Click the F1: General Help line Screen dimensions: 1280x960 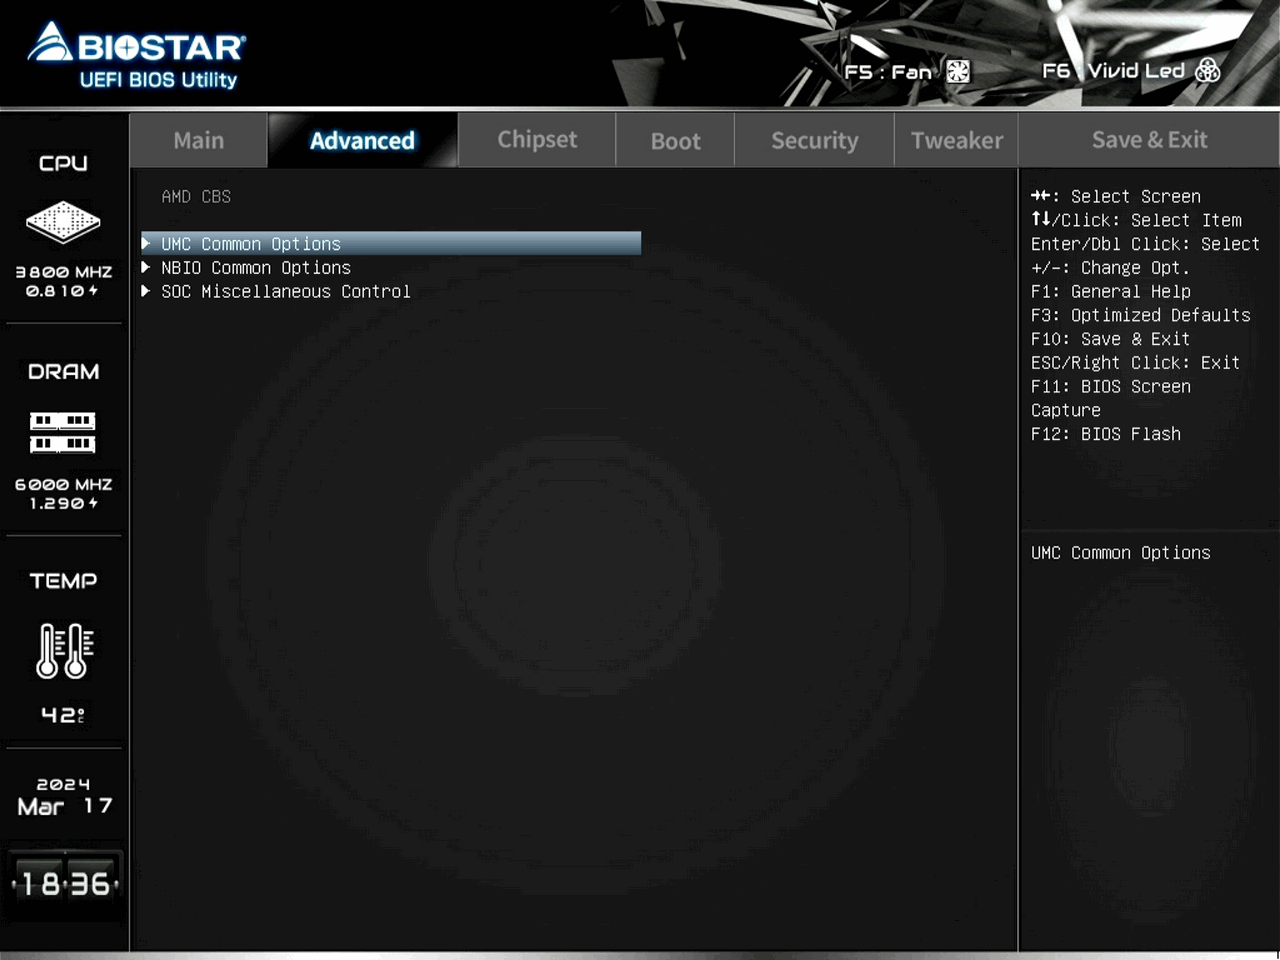(1111, 292)
